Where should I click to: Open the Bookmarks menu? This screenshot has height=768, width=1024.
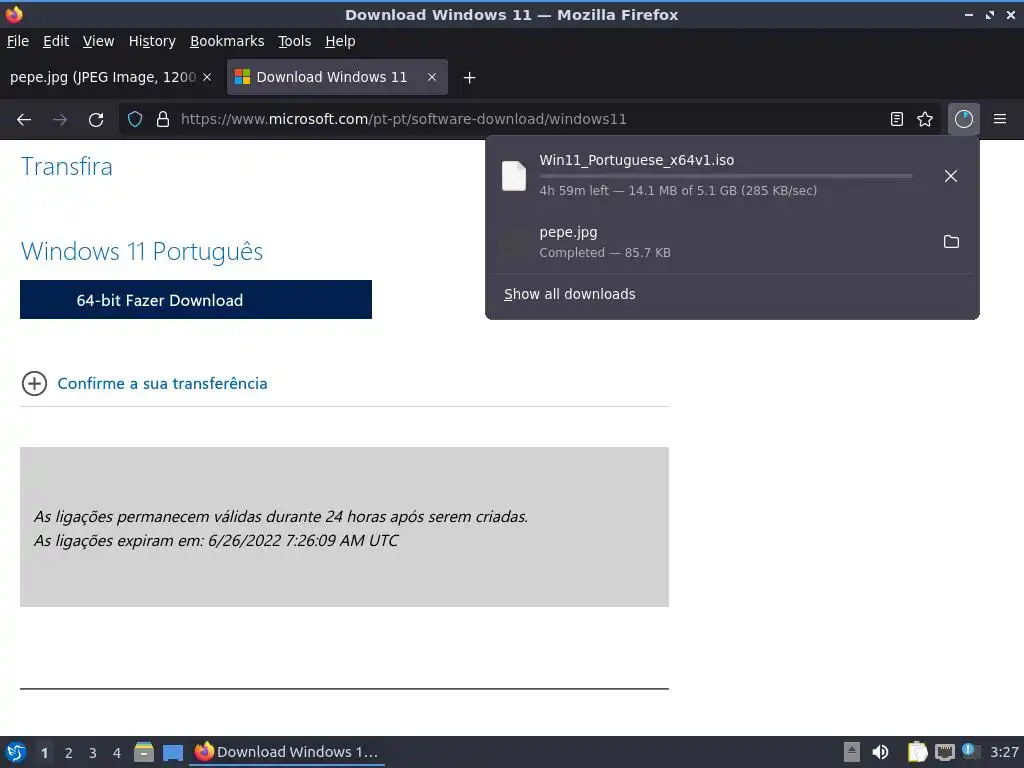(227, 41)
